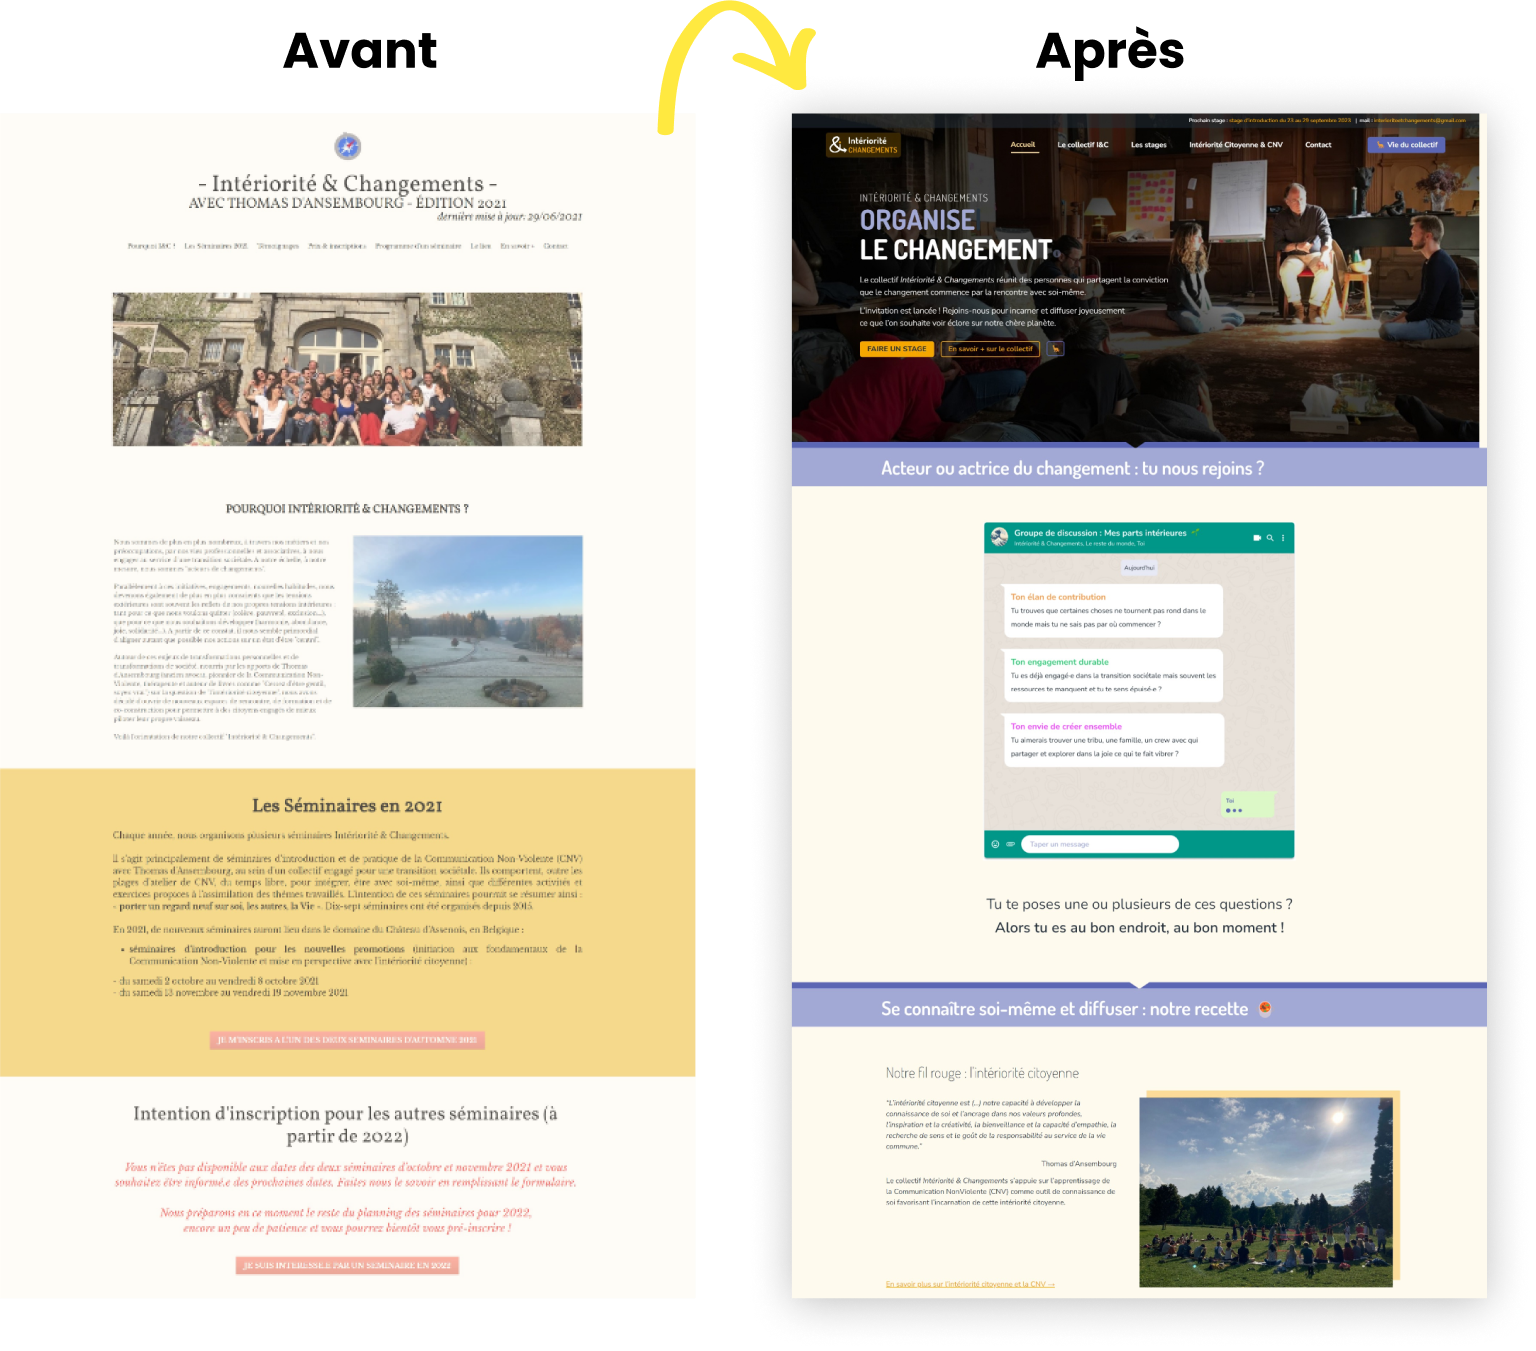
Task: Click the attachment paperclip icon in the chat
Action: tap(1010, 844)
